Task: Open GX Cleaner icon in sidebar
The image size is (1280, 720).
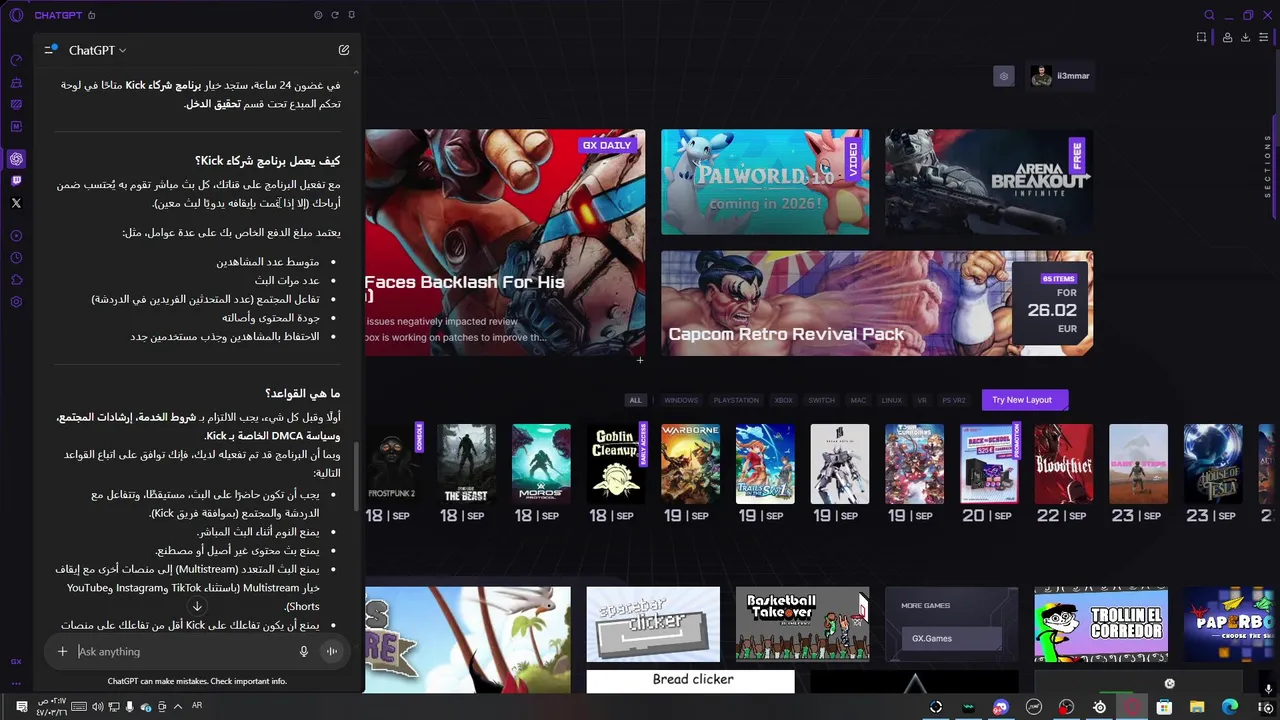Action: (16, 82)
